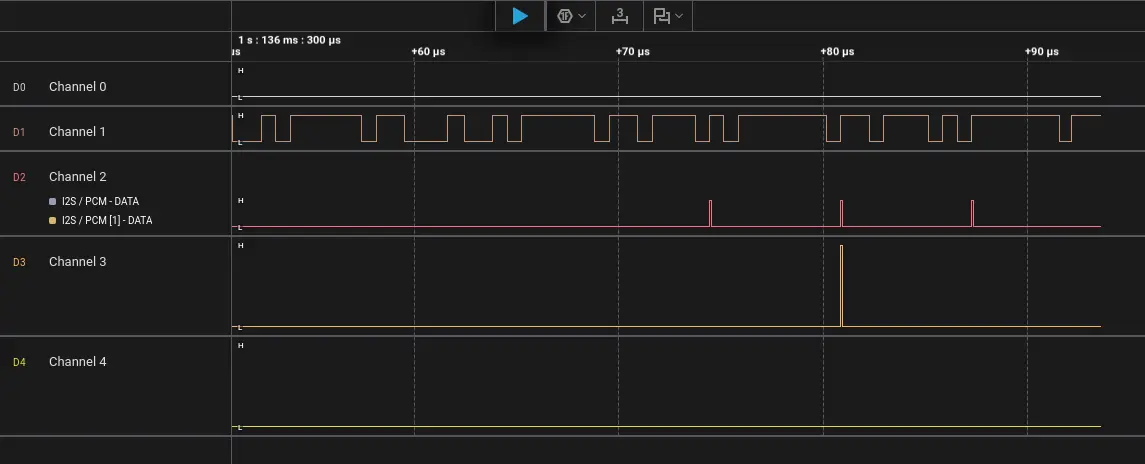1145x464 pixels.
Task: Click the Channel 1 name
Action: click(x=77, y=132)
